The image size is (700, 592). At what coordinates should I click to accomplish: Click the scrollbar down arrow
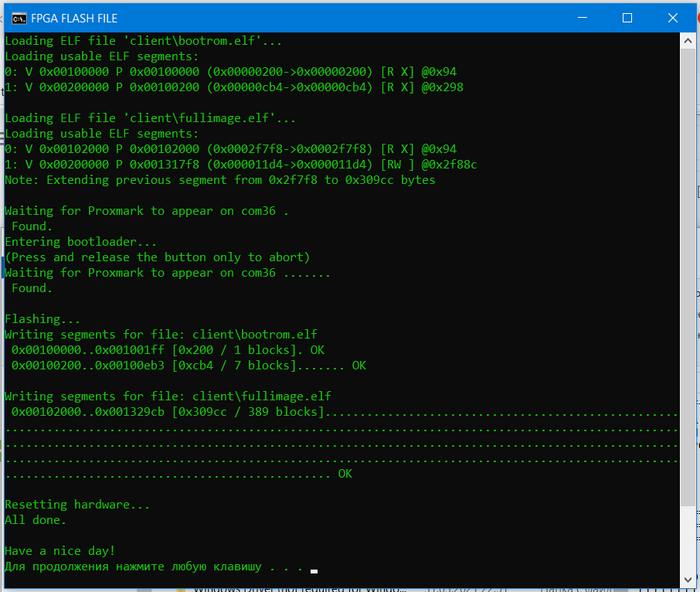(x=687, y=575)
